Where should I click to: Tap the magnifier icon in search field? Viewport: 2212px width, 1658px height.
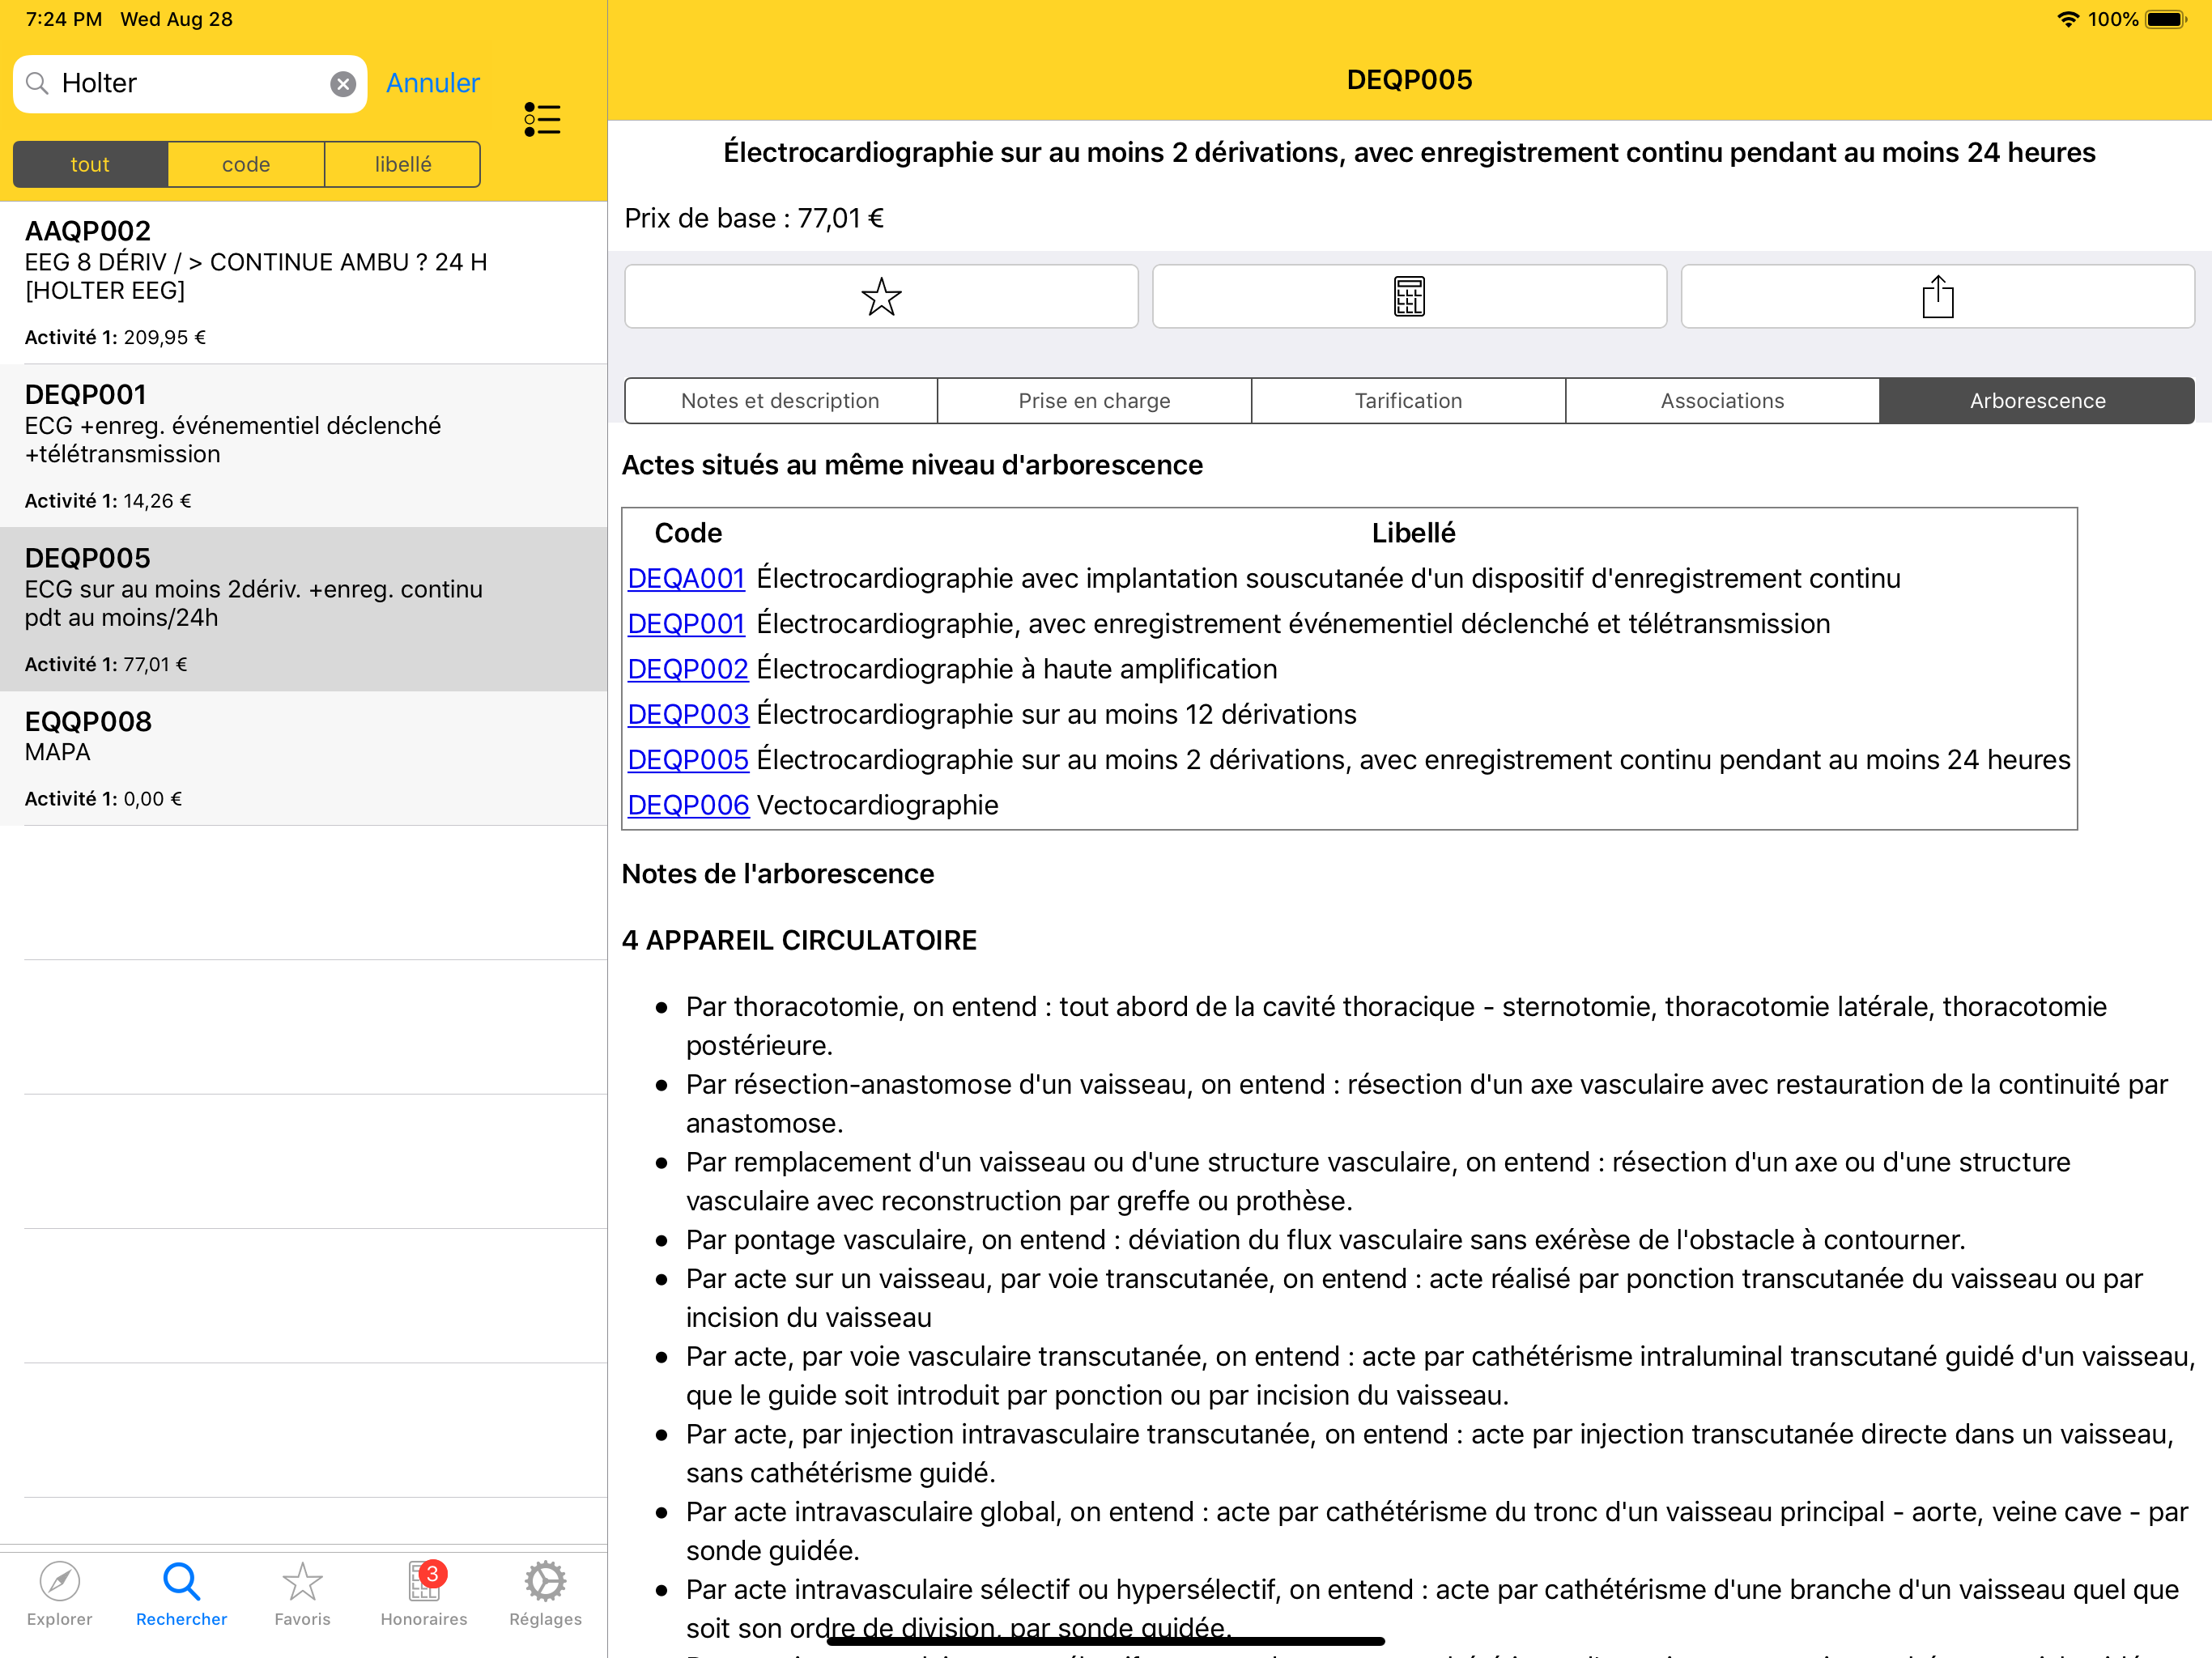click(x=37, y=84)
